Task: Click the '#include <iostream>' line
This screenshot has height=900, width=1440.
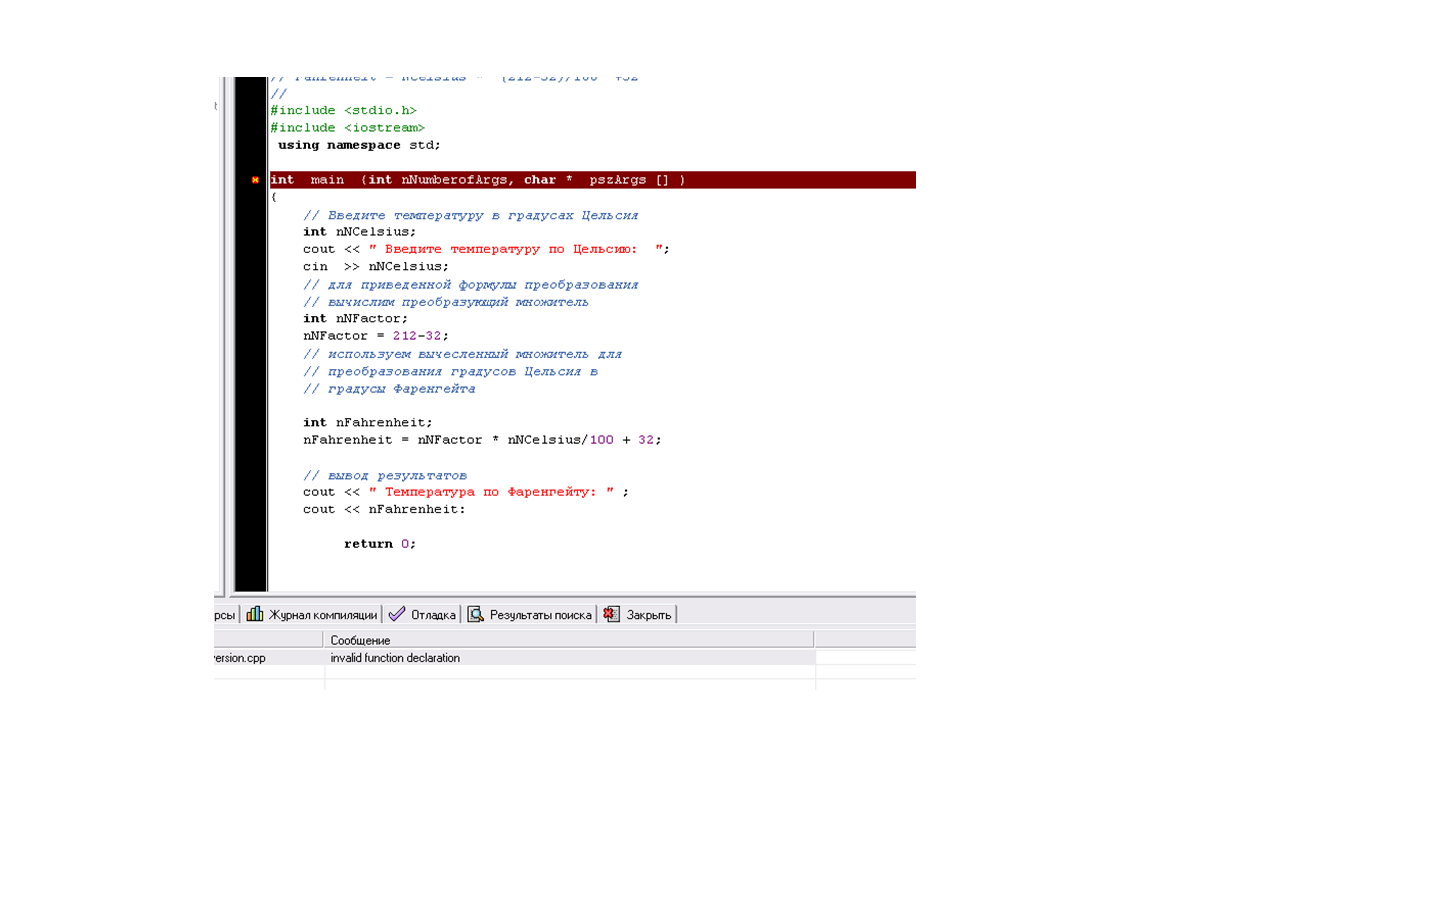Action: 347,128
